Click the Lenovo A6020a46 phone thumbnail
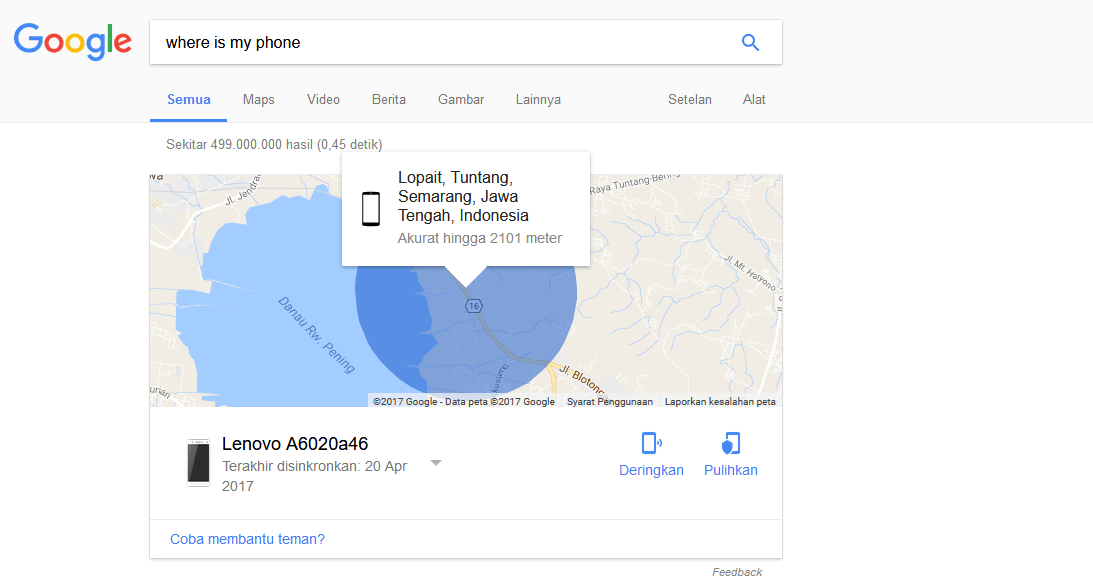This screenshot has width=1093, height=587. pyautogui.click(x=199, y=462)
